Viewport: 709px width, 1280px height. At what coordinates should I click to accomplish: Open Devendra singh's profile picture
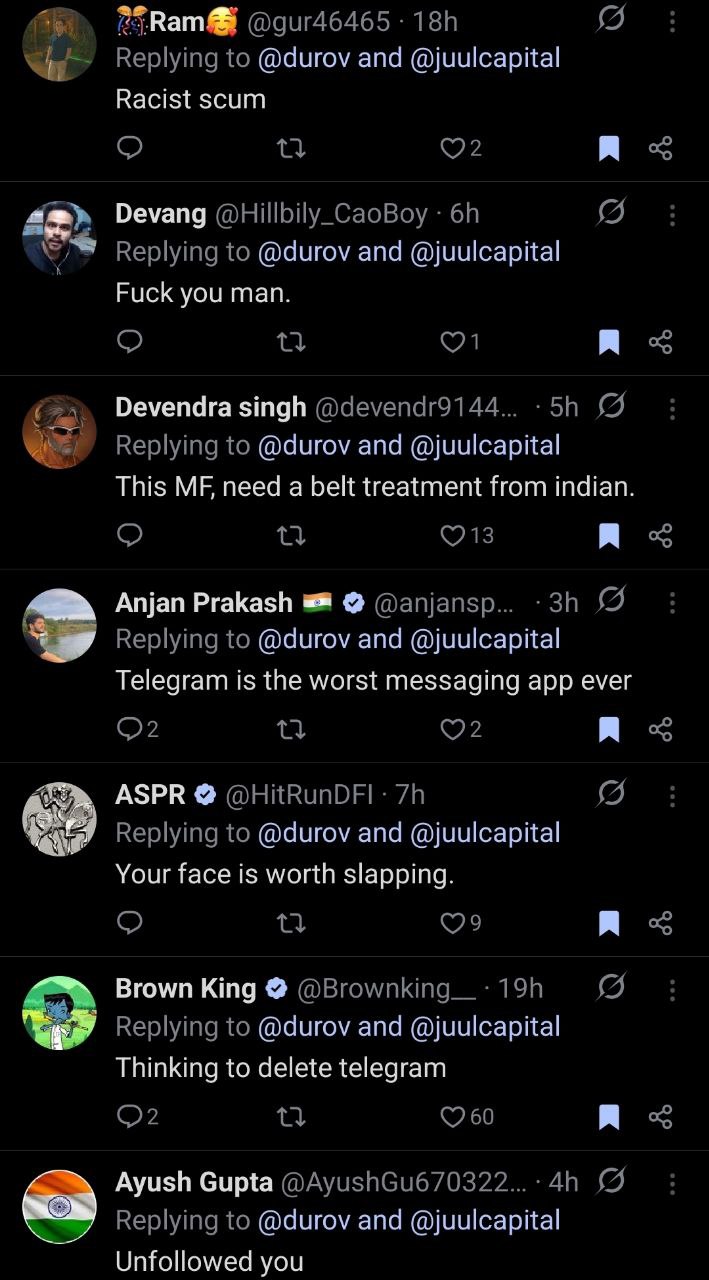[x=59, y=431]
